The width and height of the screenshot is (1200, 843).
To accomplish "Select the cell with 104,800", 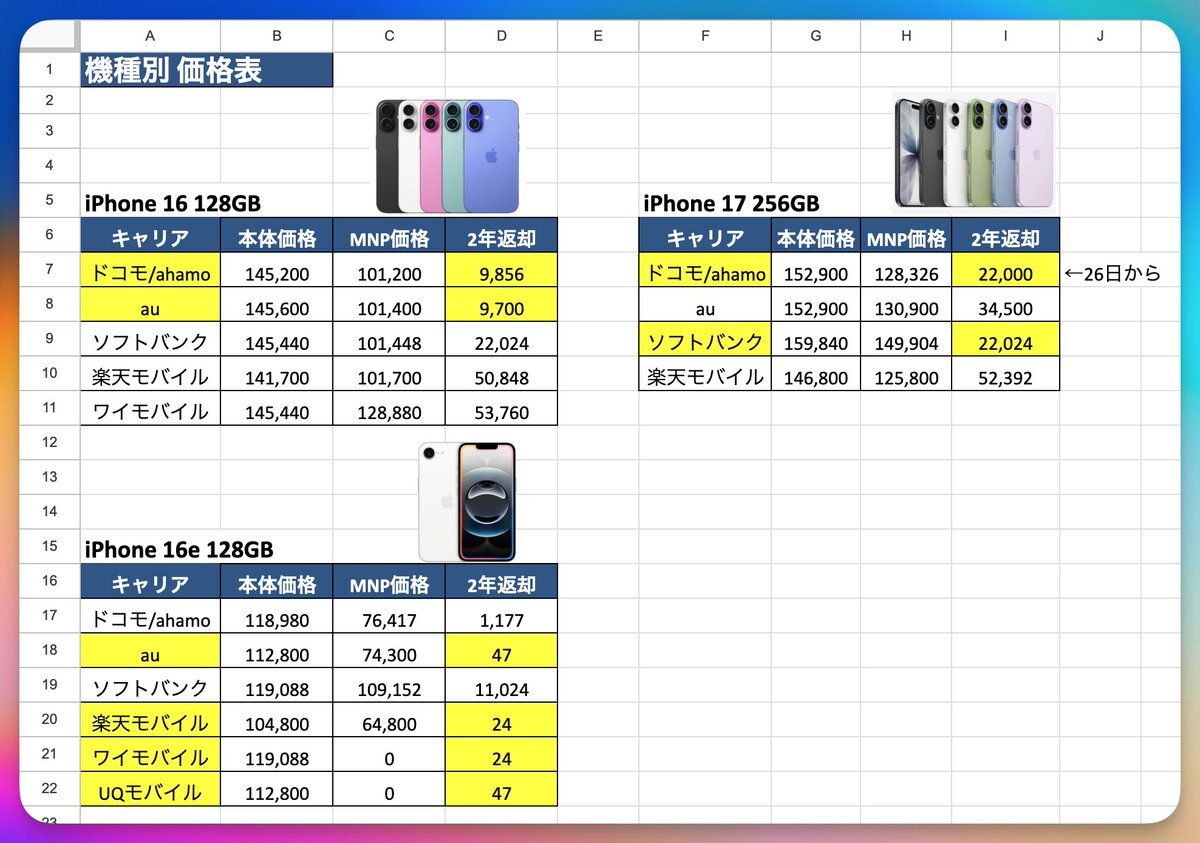I will [277, 720].
